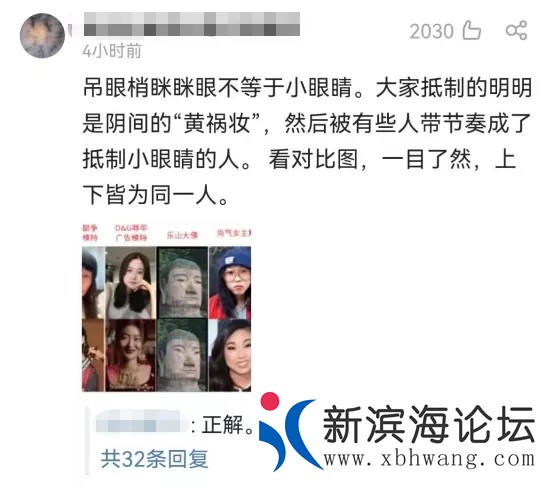
Task: Click the 2030 like count
Action: (431, 31)
